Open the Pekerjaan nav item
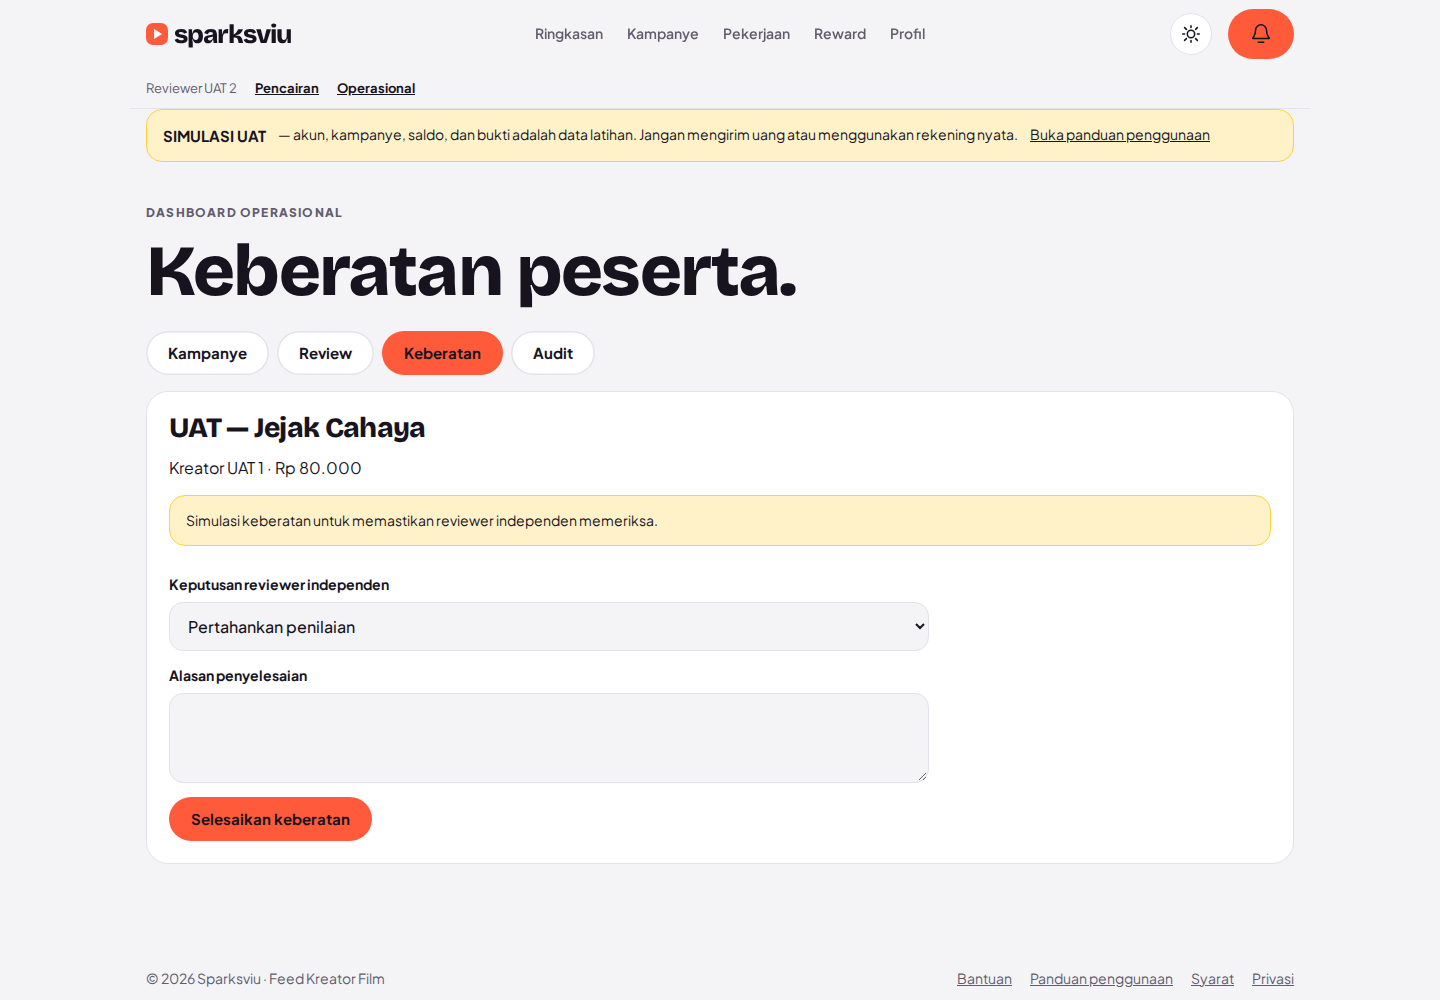The image size is (1440, 1000). (x=756, y=34)
